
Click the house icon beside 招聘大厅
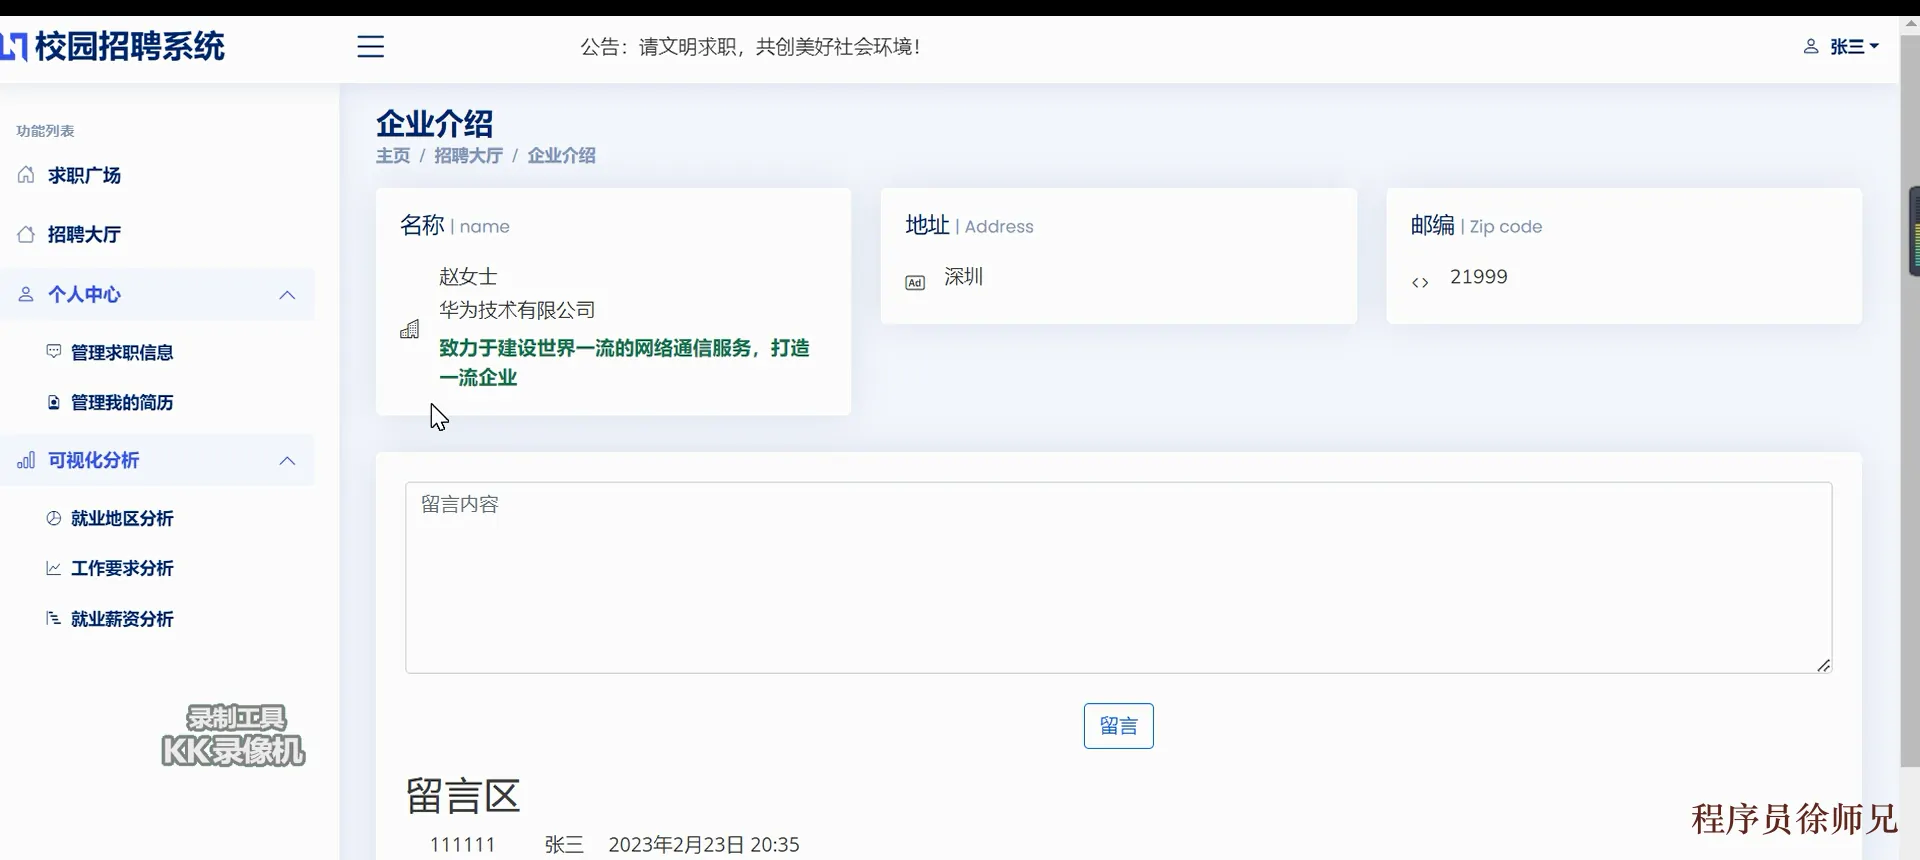click(26, 234)
